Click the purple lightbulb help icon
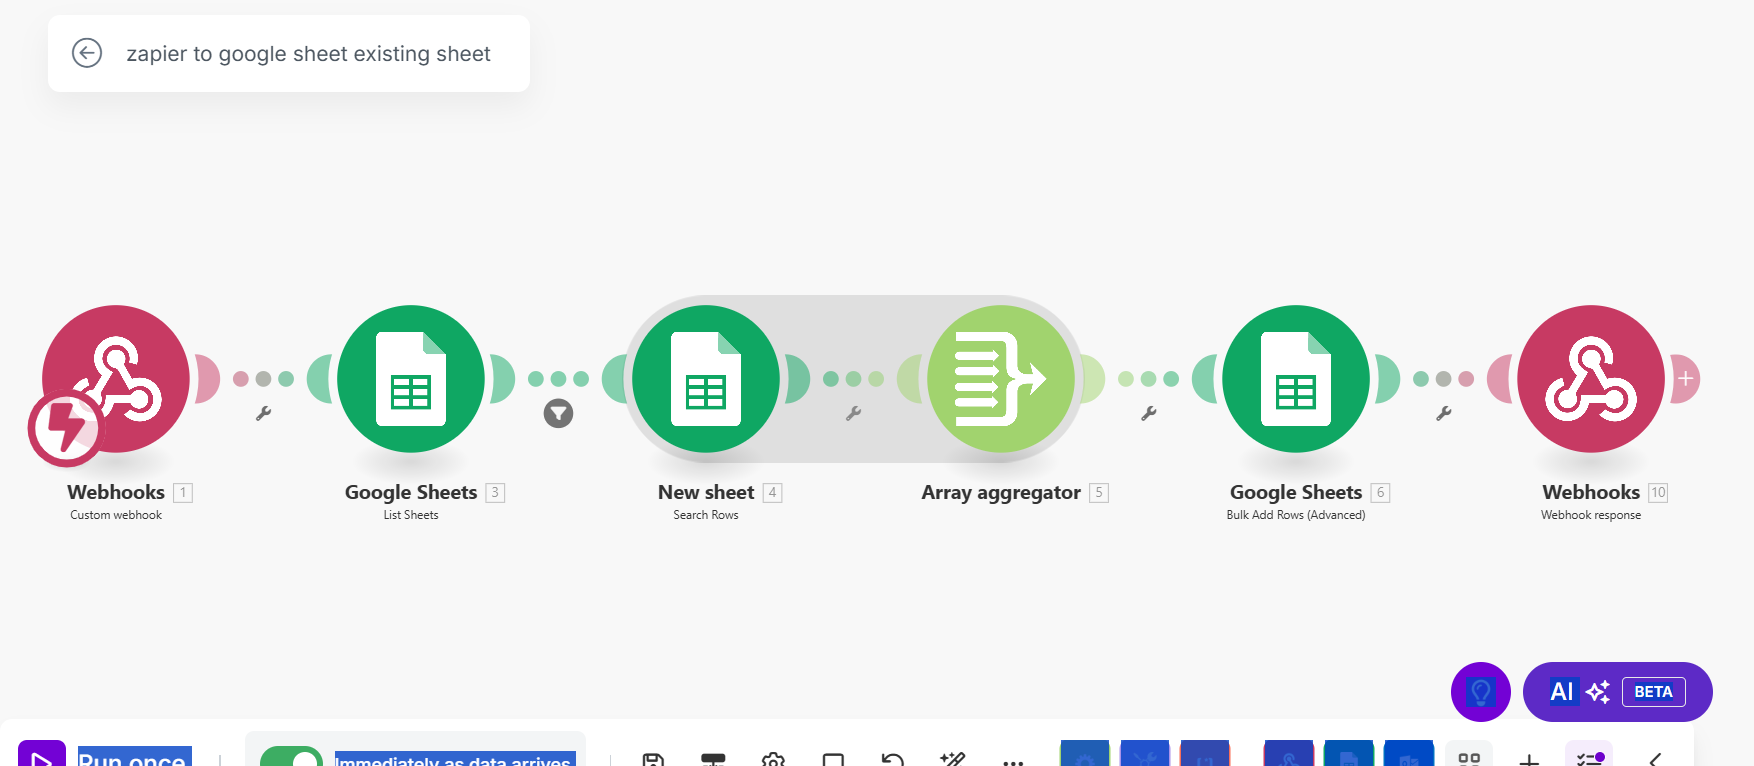The width and height of the screenshot is (1754, 766). click(x=1480, y=692)
